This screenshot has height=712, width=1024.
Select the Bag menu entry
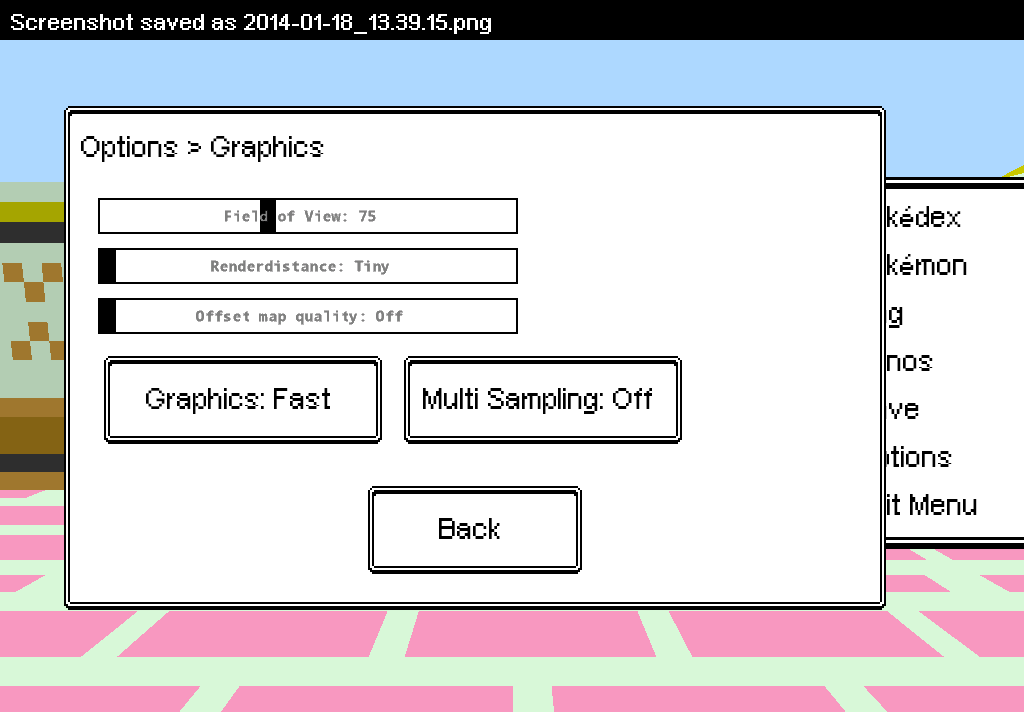click(895, 315)
